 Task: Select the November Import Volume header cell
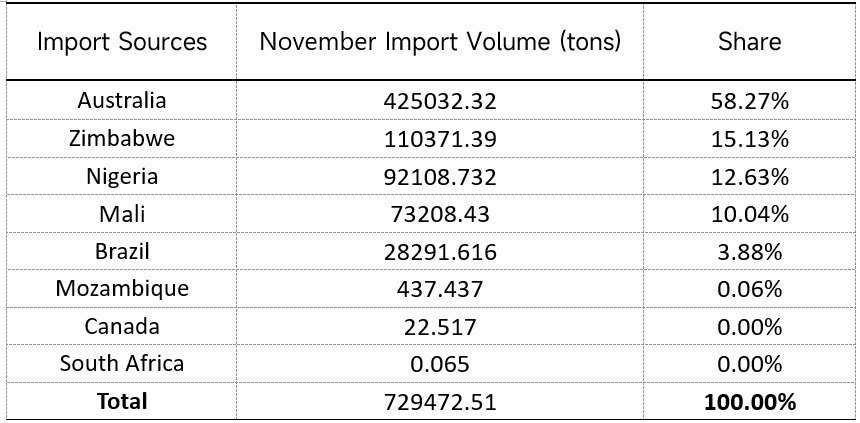click(x=440, y=42)
